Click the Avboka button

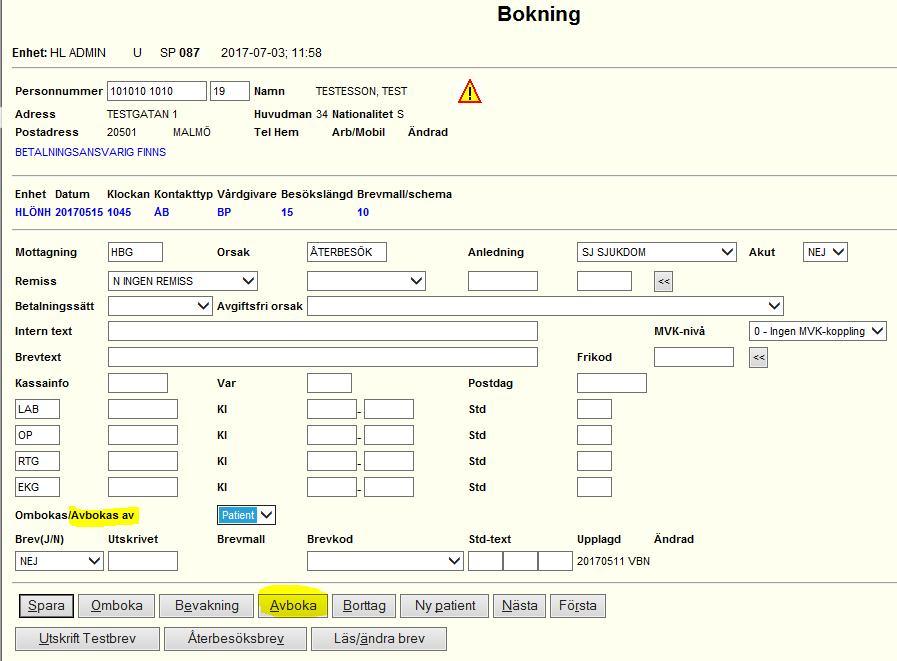(293, 606)
